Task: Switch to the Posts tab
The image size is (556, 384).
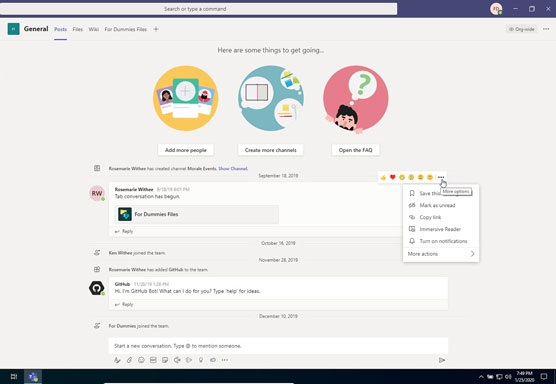Action: pos(60,29)
